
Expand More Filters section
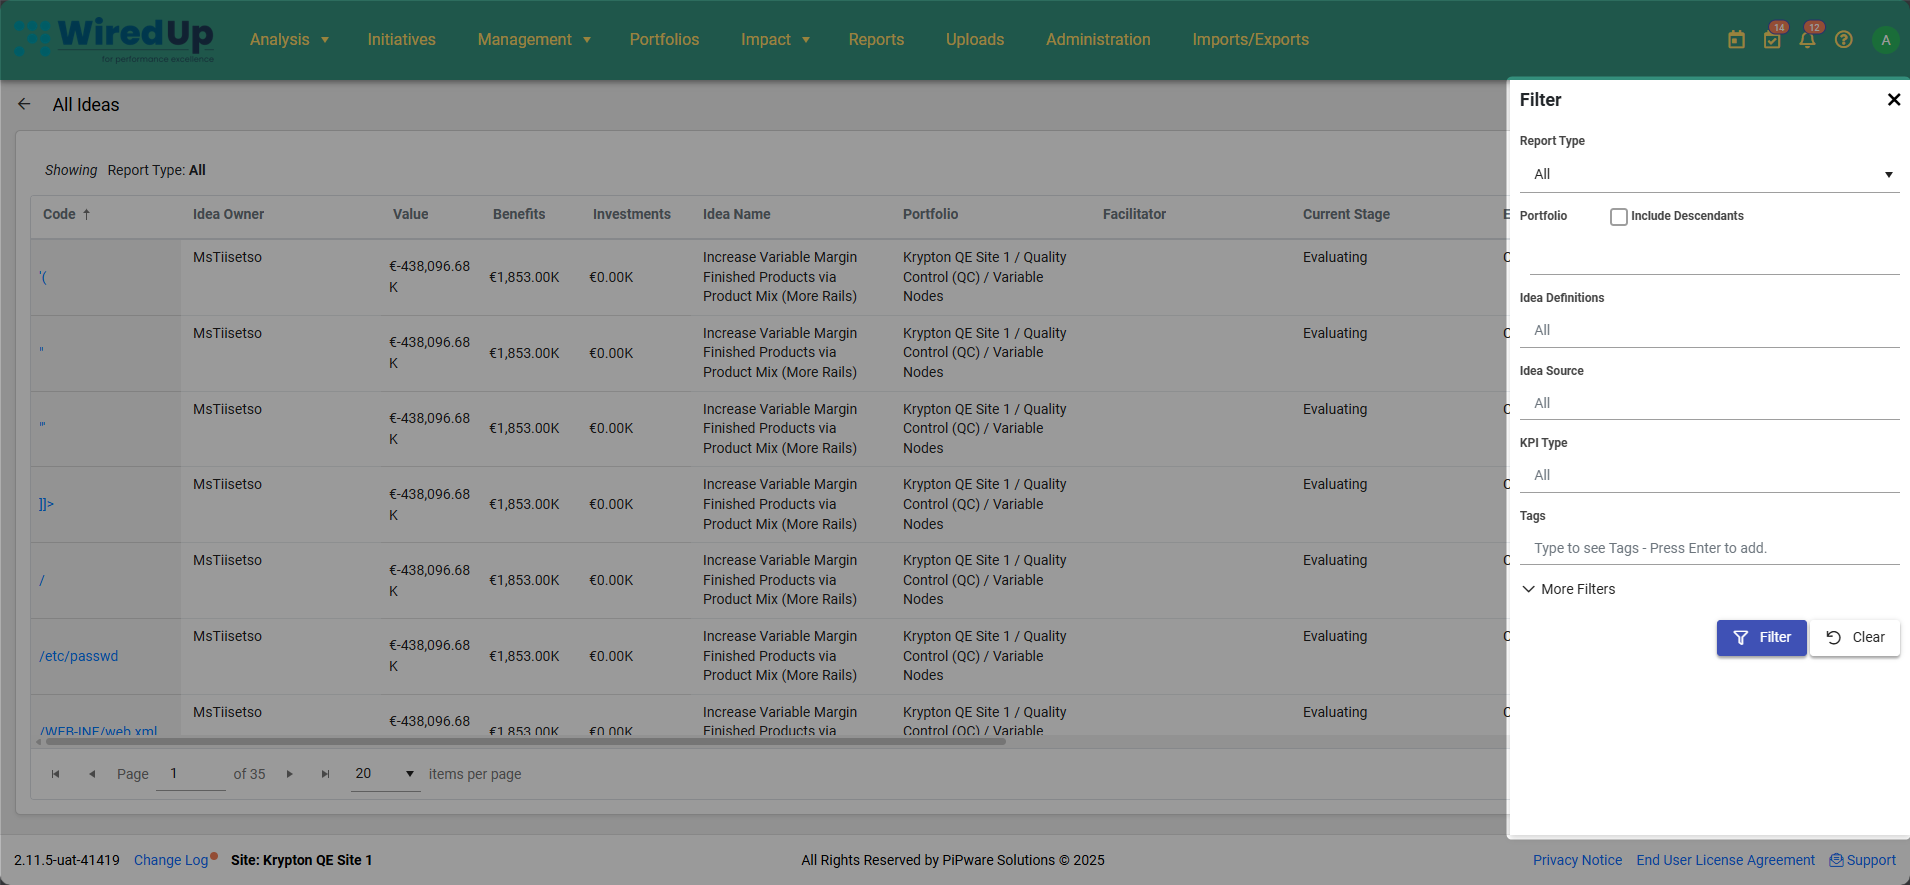1568,589
